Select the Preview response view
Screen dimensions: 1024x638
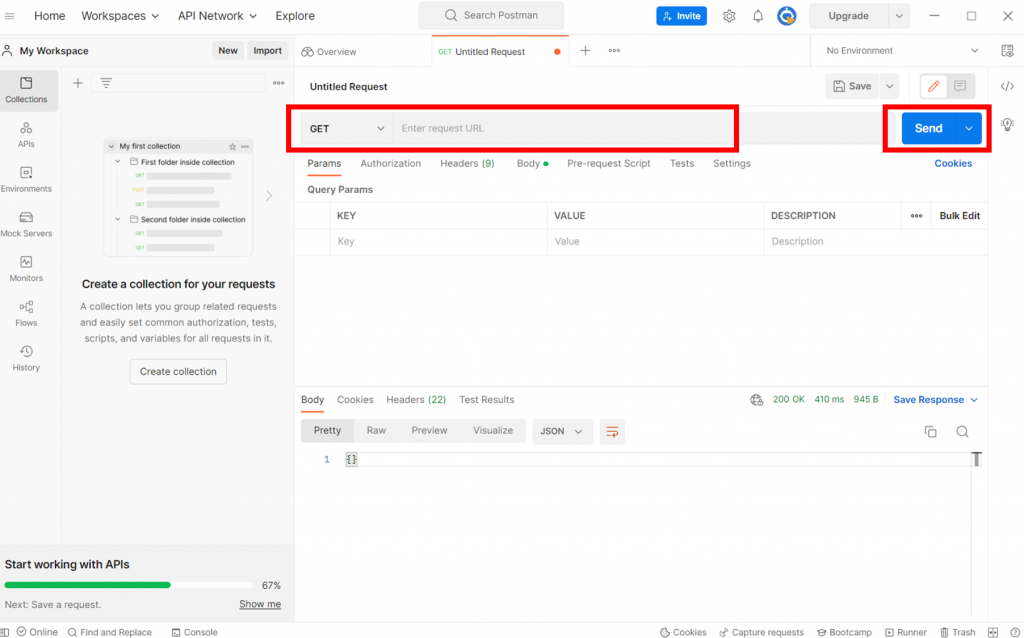pos(429,430)
